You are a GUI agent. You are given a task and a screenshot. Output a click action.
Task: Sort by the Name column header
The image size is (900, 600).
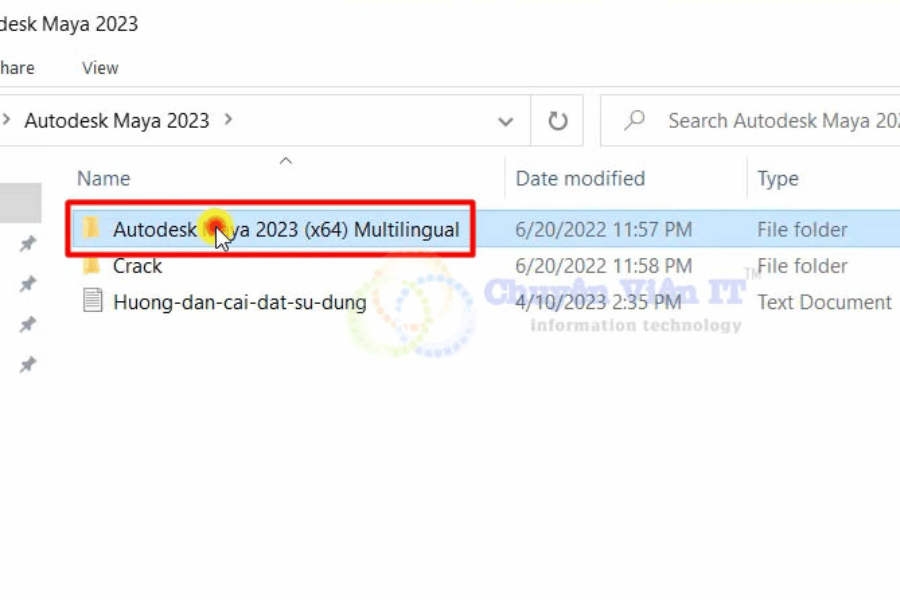point(104,179)
